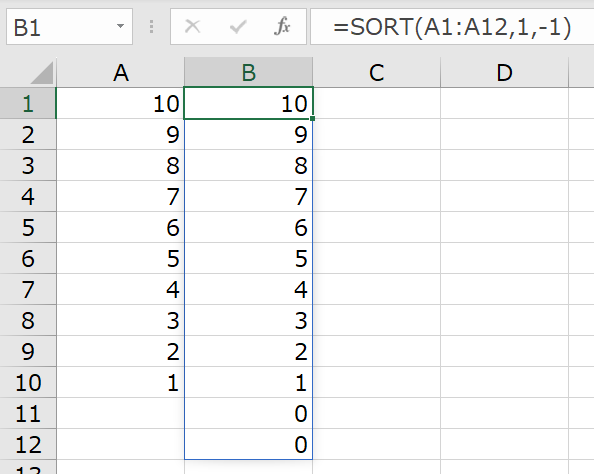
Task: Open the Name Box dropdown arrow
Action: click(x=120, y=27)
